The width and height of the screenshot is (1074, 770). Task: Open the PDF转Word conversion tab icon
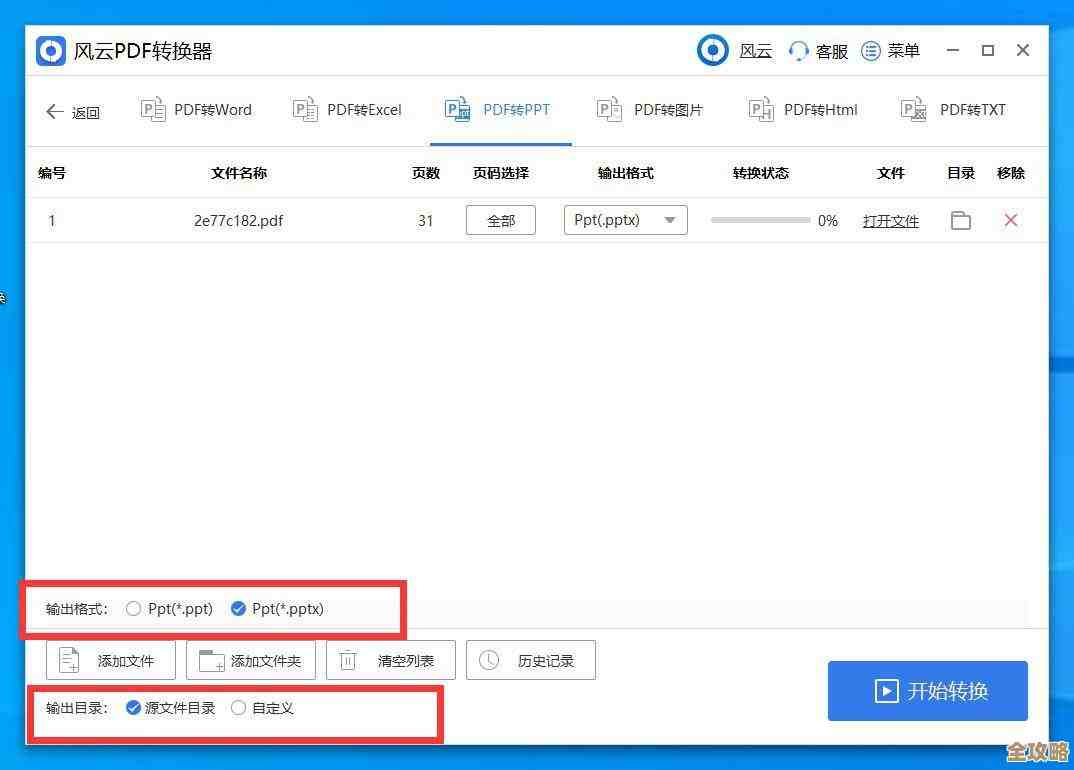(154, 109)
